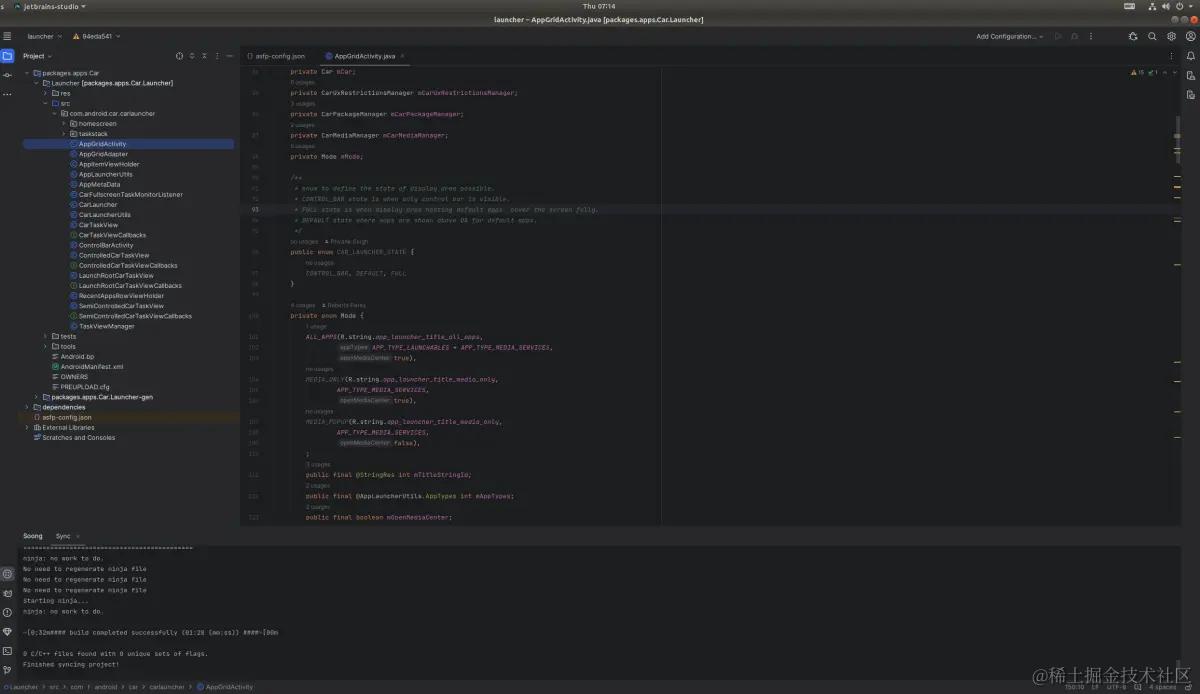This screenshot has width=1200, height=694.
Task: Open AppGridAdapter class in tree
Action: [103, 154]
